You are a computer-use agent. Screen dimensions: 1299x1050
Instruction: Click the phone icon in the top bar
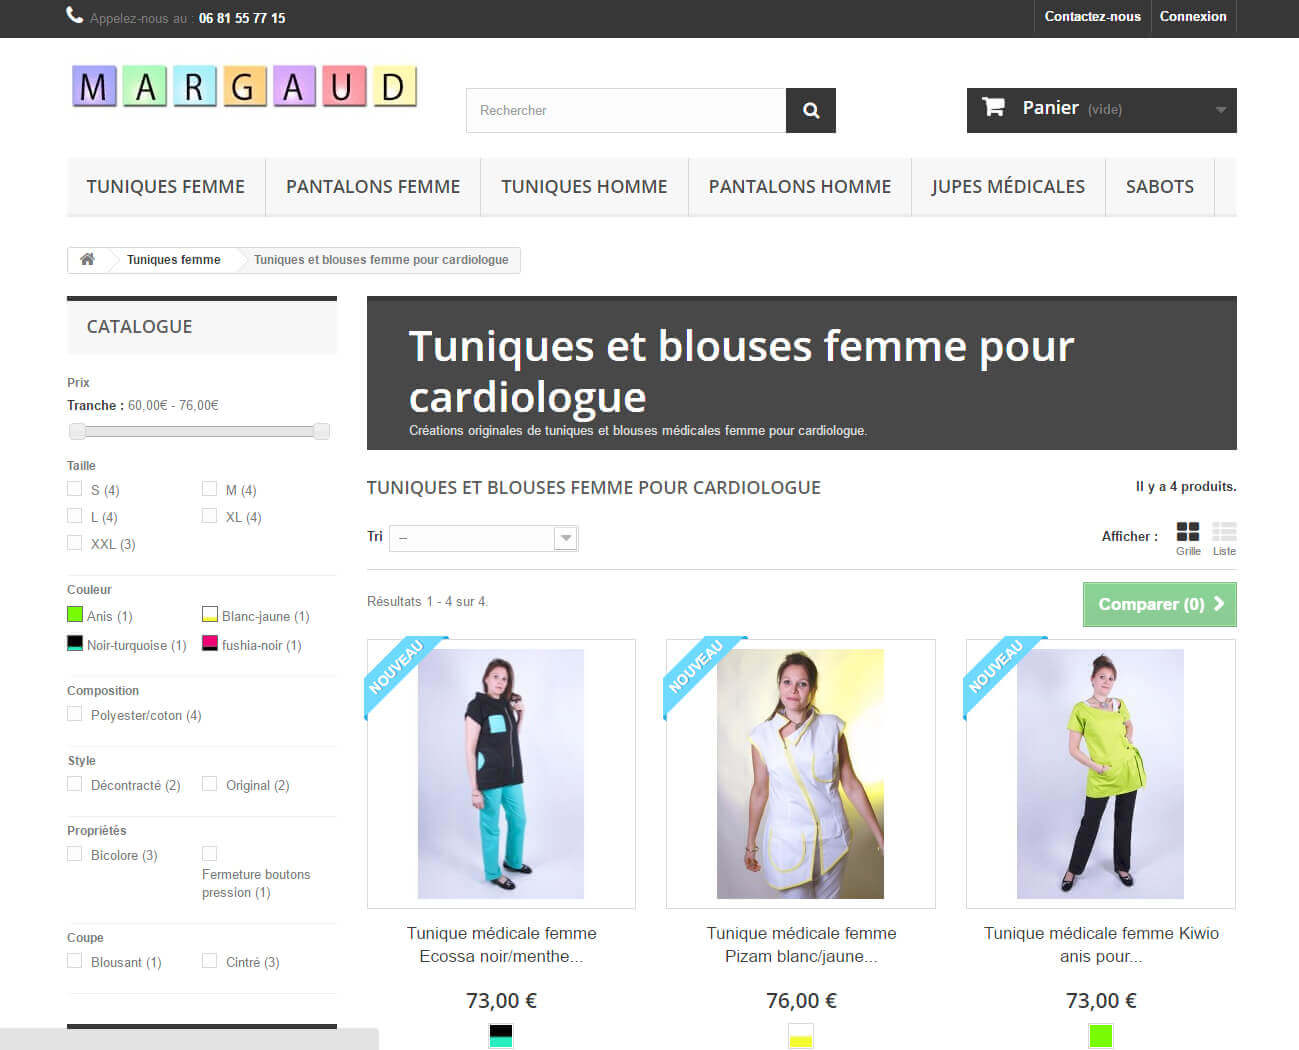[75, 15]
